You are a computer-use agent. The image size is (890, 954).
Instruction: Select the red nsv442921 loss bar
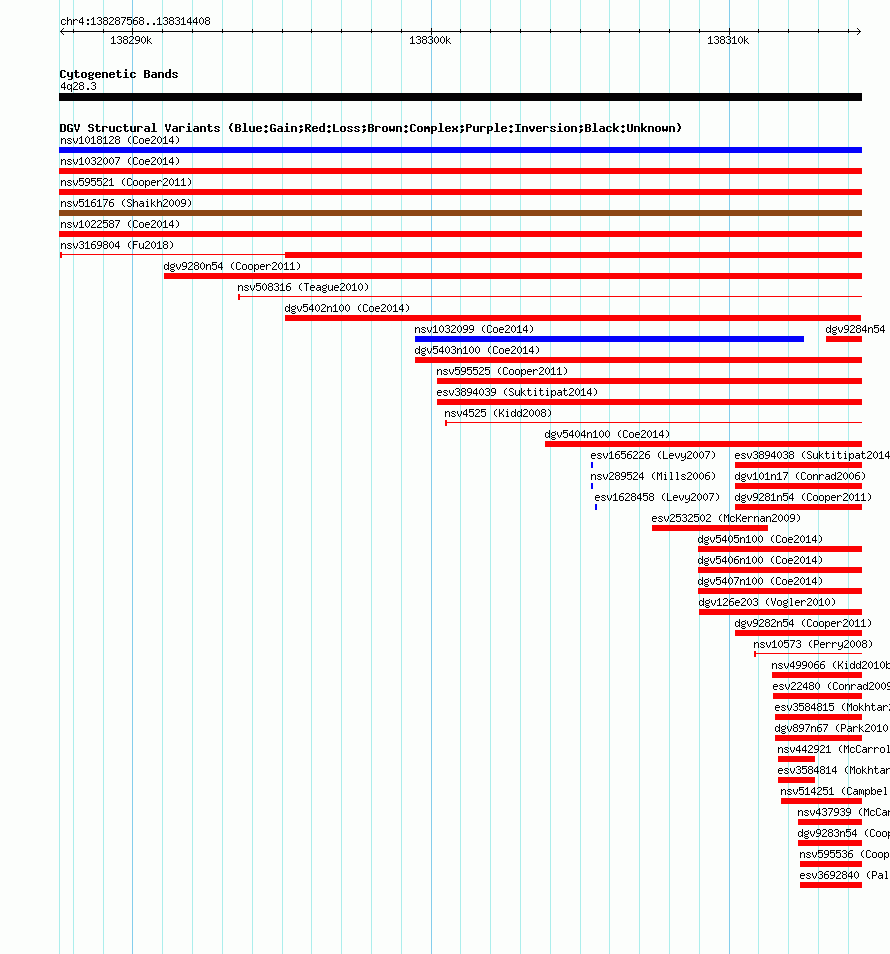[x=796, y=759]
